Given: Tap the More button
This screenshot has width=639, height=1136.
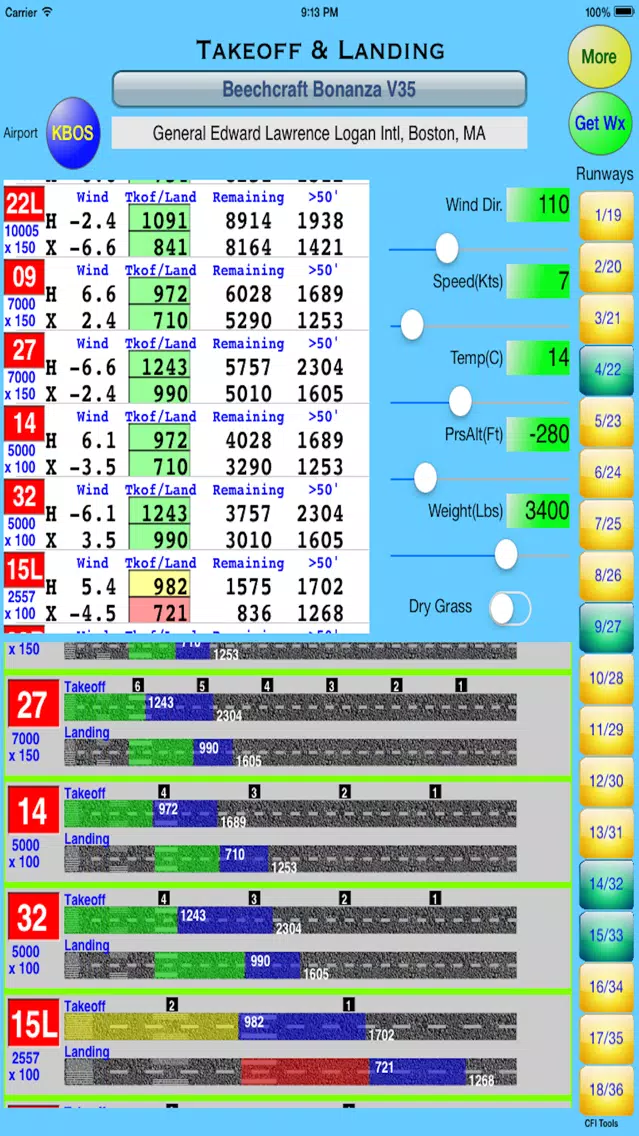Looking at the screenshot, I should pos(599,57).
